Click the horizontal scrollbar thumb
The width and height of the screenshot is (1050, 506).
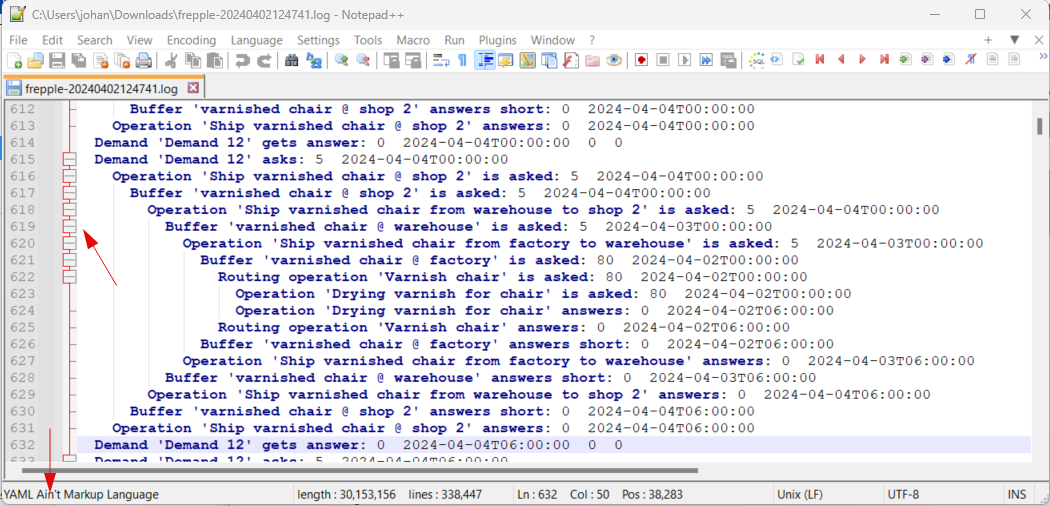click(360, 469)
